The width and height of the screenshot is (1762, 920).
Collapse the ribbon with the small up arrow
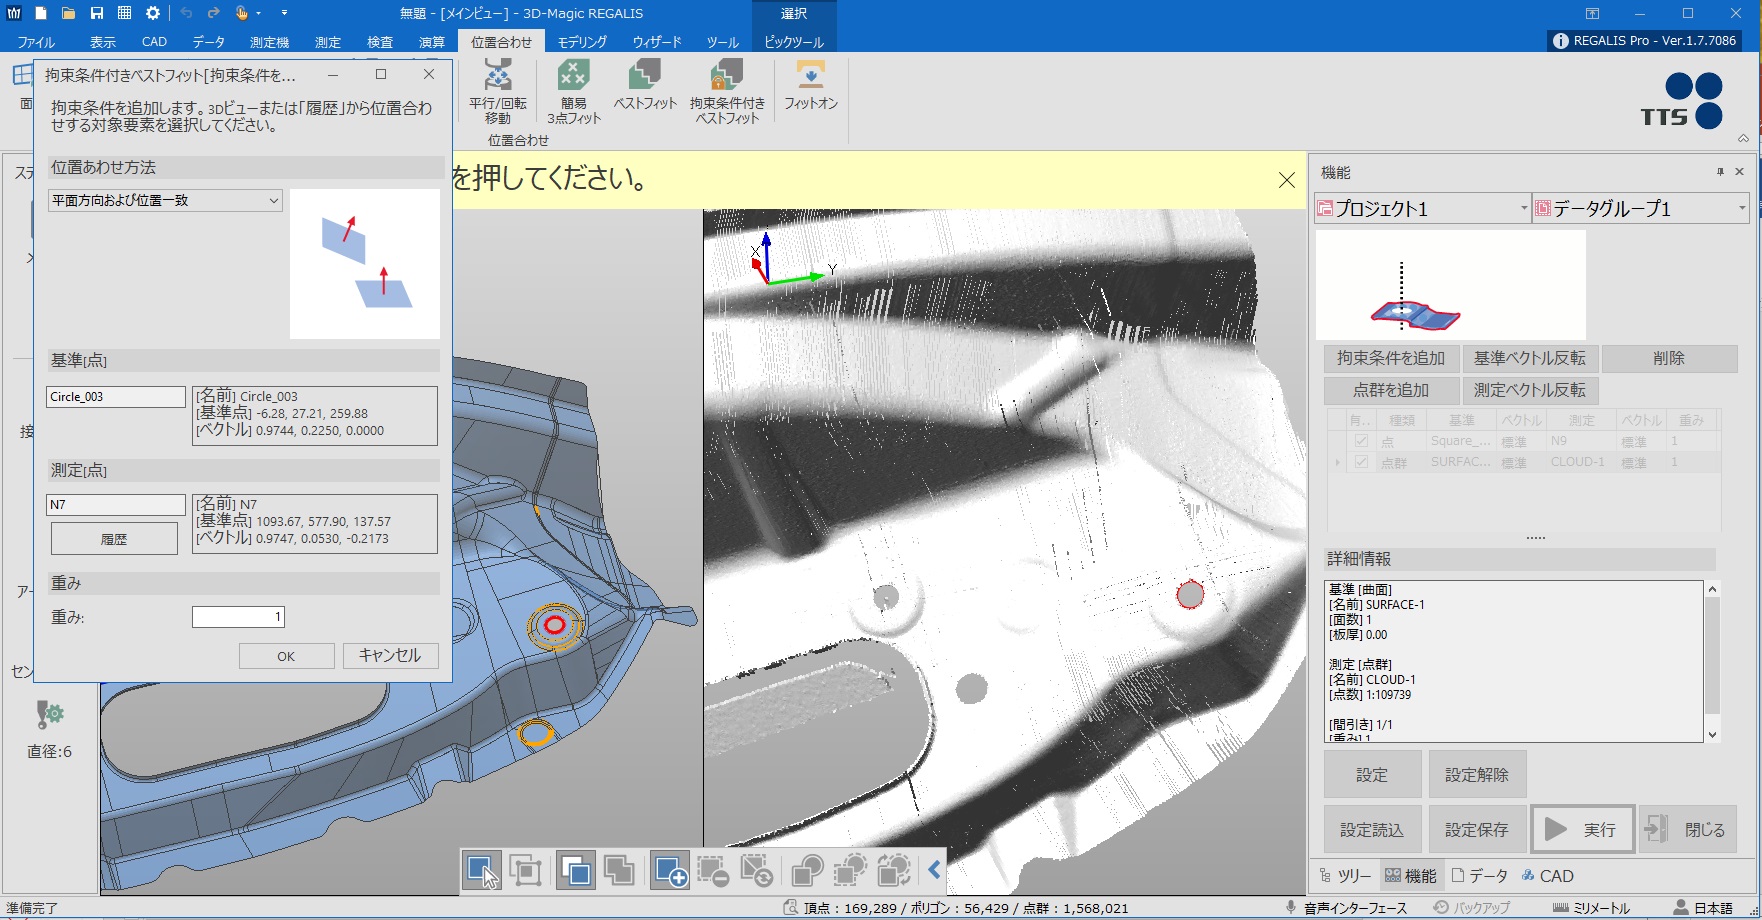pos(1743,138)
